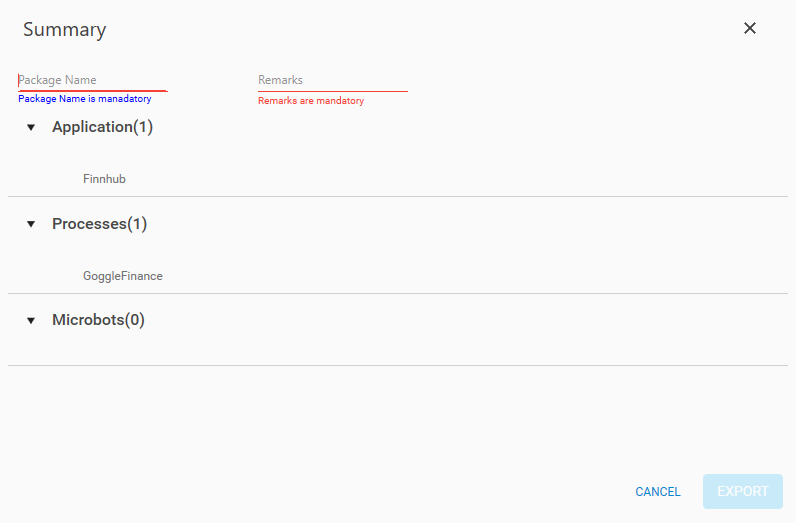
Task: Click the red underline beneath Package Name
Action: point(92,91)
